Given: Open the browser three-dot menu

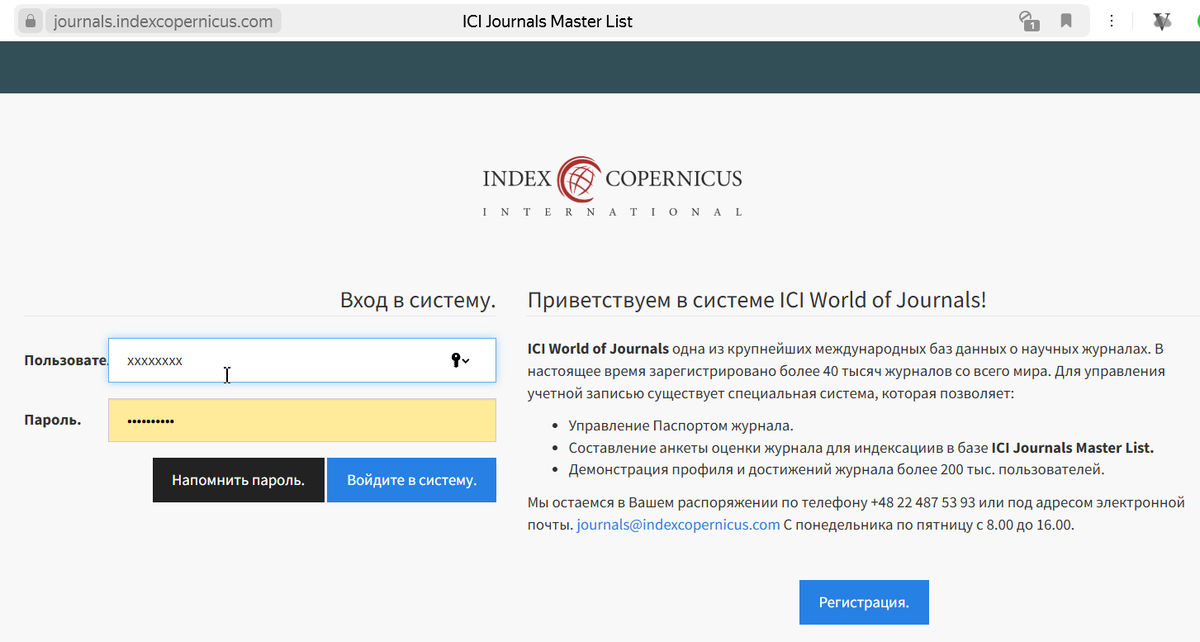Looking at the screenshot, I should [1111, 21].
